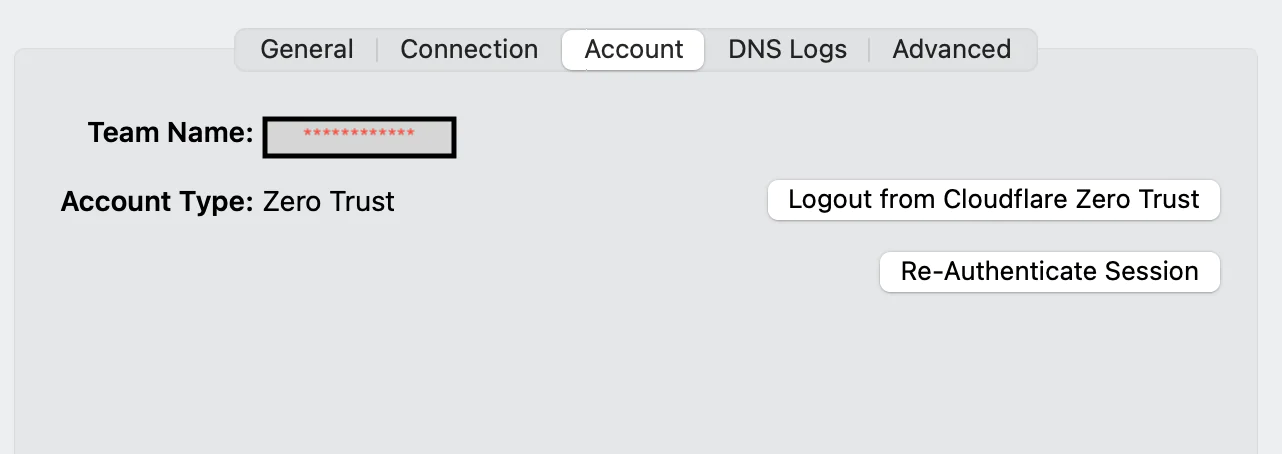Click Logout from Cloudflare Zero Trust

[993, 199]
